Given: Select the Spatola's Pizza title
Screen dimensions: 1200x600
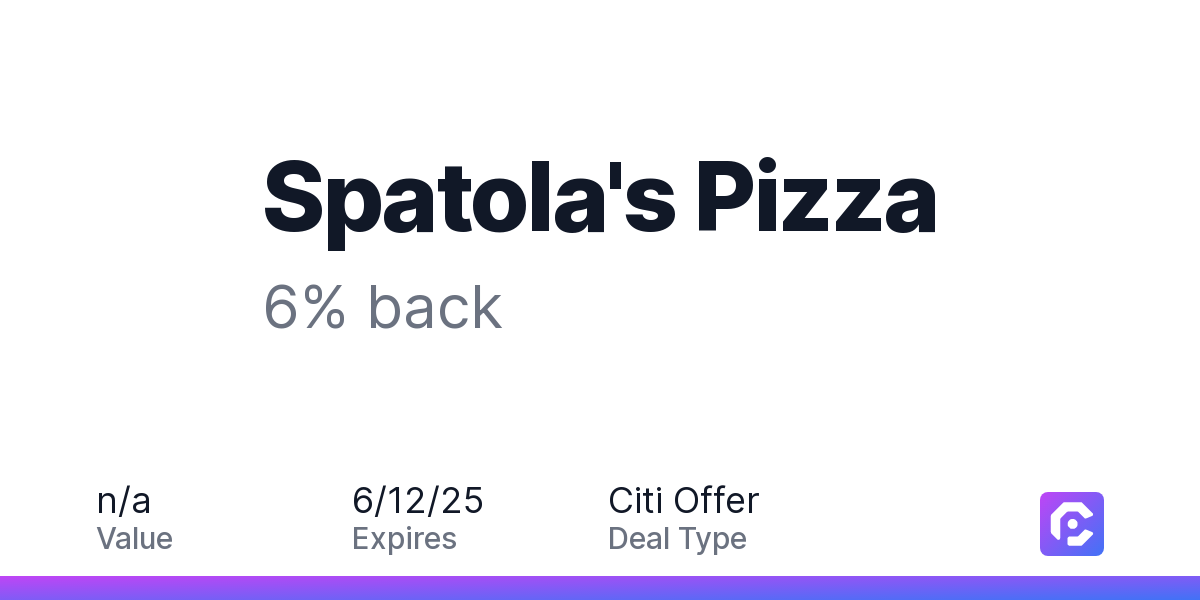Looking at the screenshot, I should pos(600,198).
